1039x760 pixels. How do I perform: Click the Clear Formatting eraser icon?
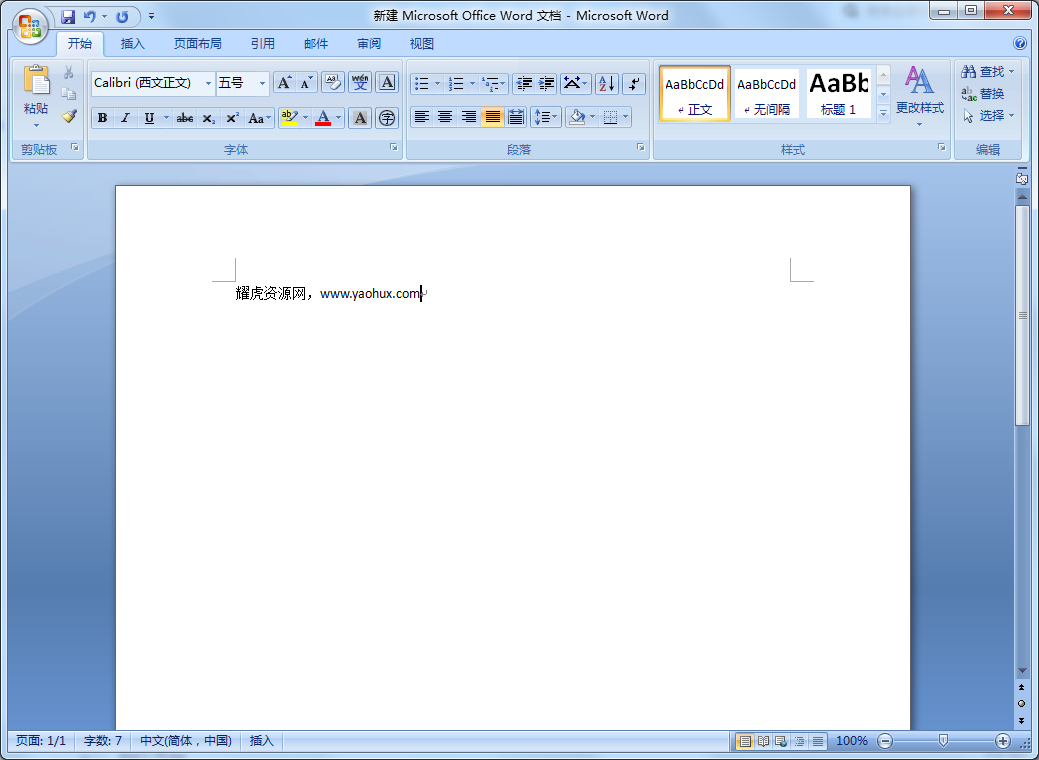[332, 83]
